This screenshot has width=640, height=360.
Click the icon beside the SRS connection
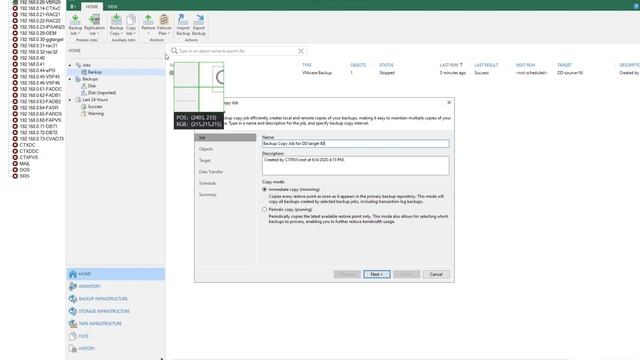coord(15,176)
